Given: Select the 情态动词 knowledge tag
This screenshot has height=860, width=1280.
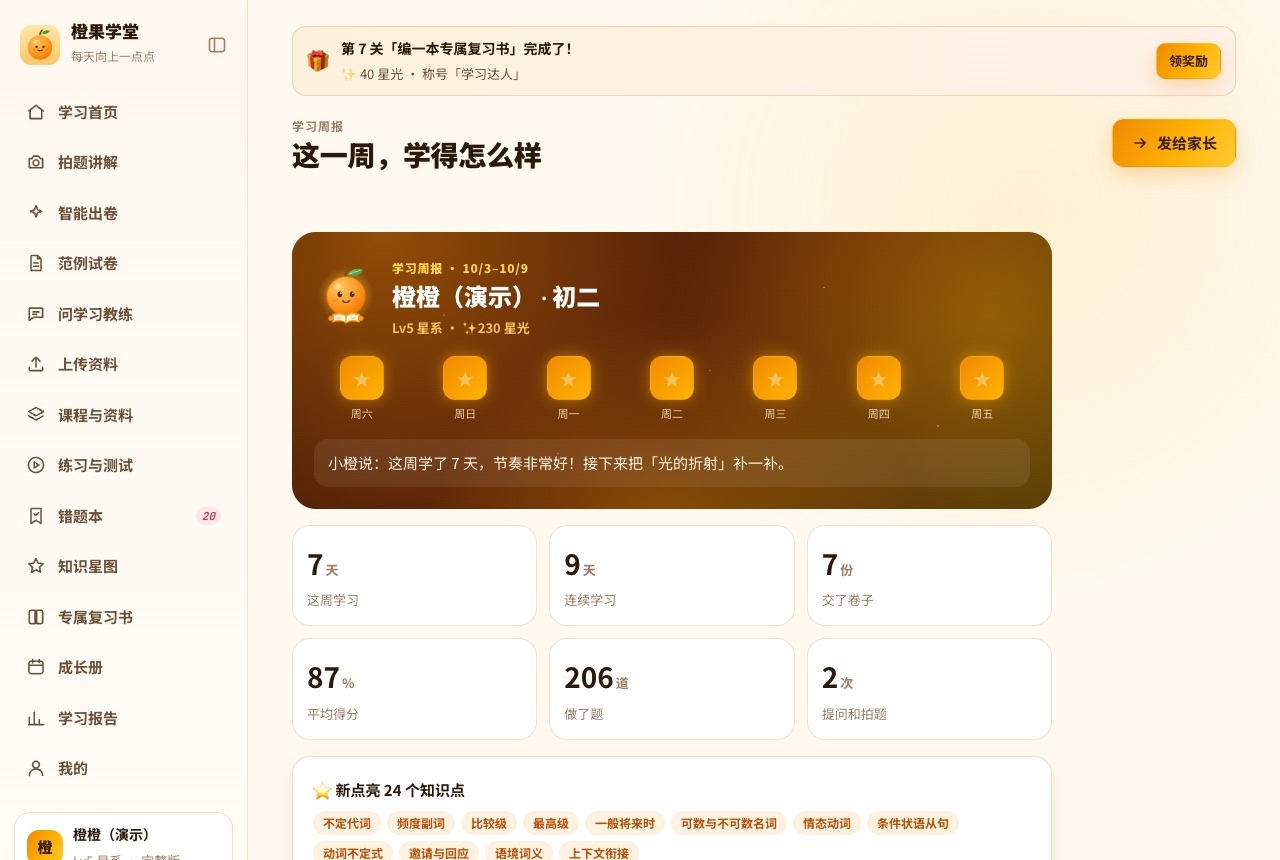Looking at the screenshot, I should (x=827, y=823).
